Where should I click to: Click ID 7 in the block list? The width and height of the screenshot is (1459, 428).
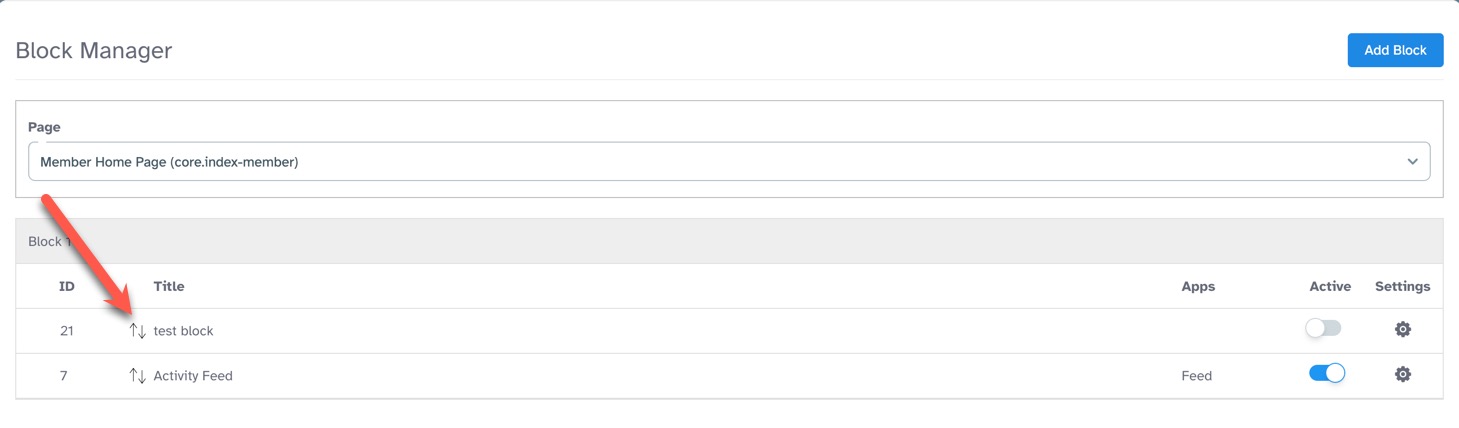click(64, 376)
